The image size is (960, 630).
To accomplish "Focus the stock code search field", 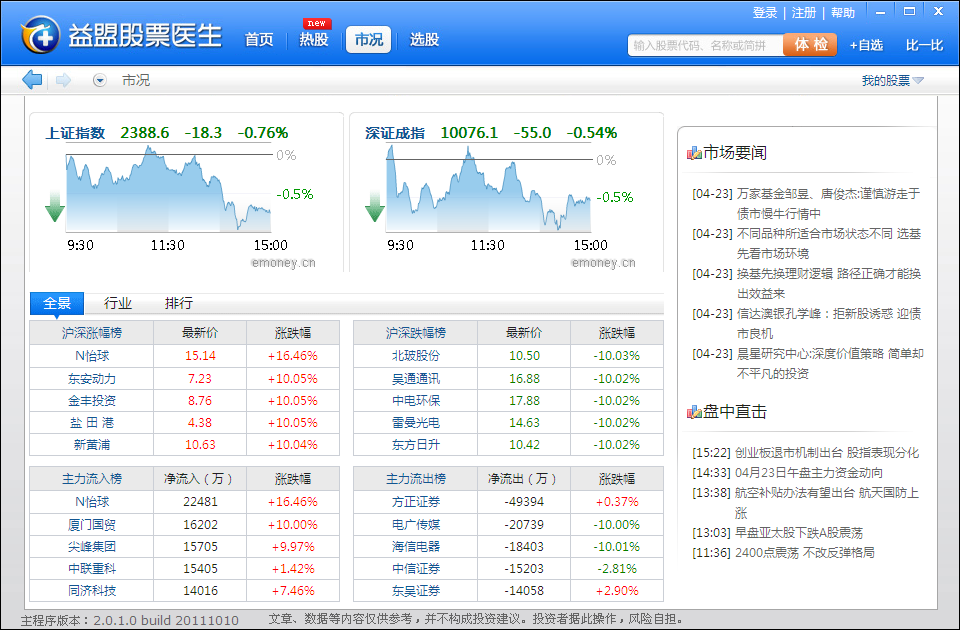I will click(x=705, y=45).
